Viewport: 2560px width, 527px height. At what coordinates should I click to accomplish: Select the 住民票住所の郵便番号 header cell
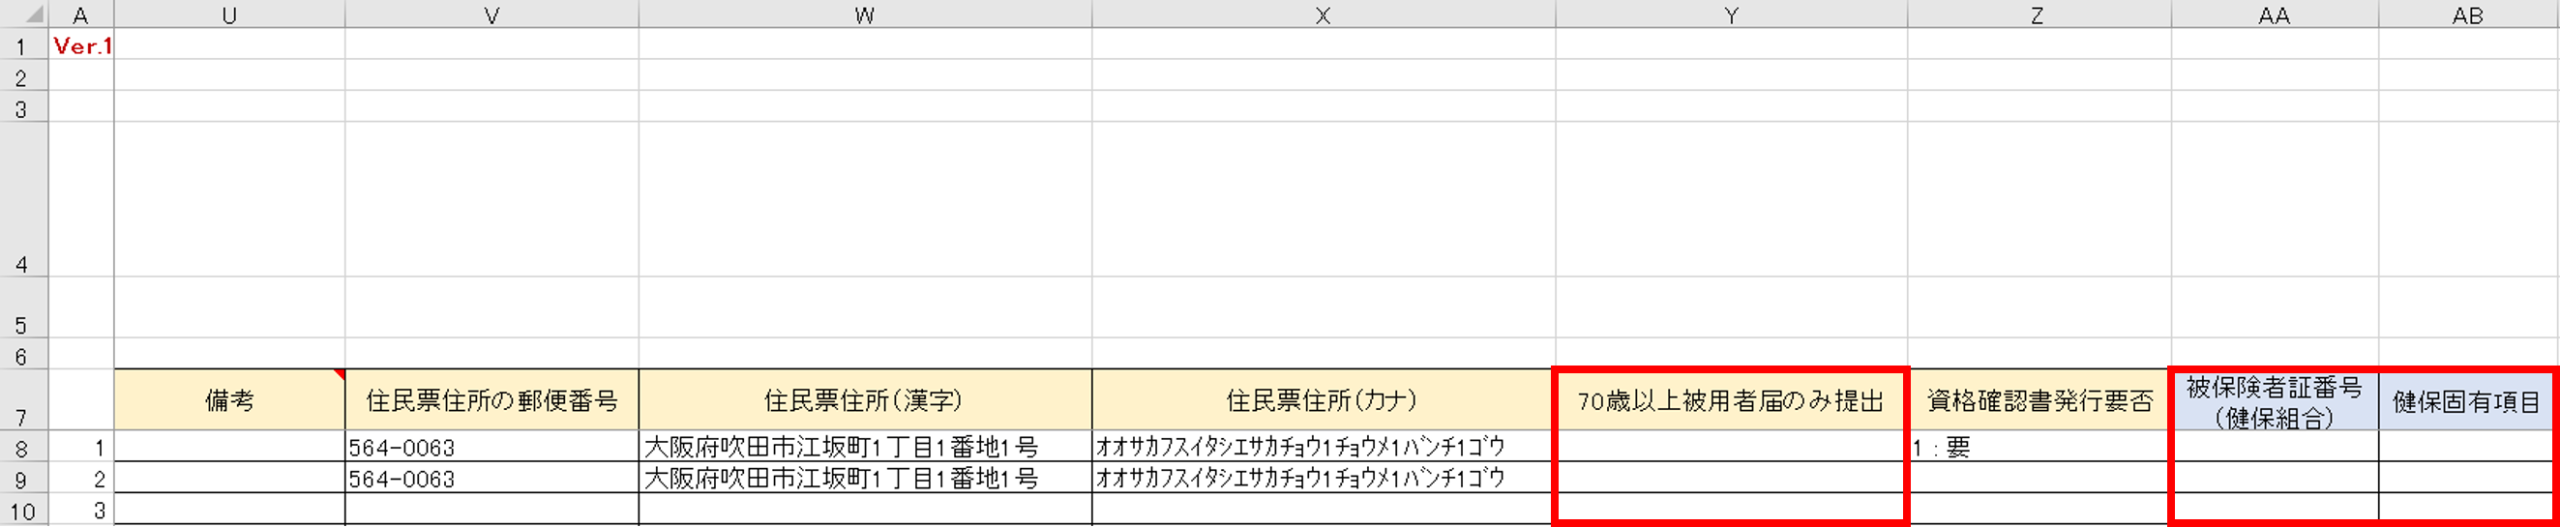(x=492, y=401)
